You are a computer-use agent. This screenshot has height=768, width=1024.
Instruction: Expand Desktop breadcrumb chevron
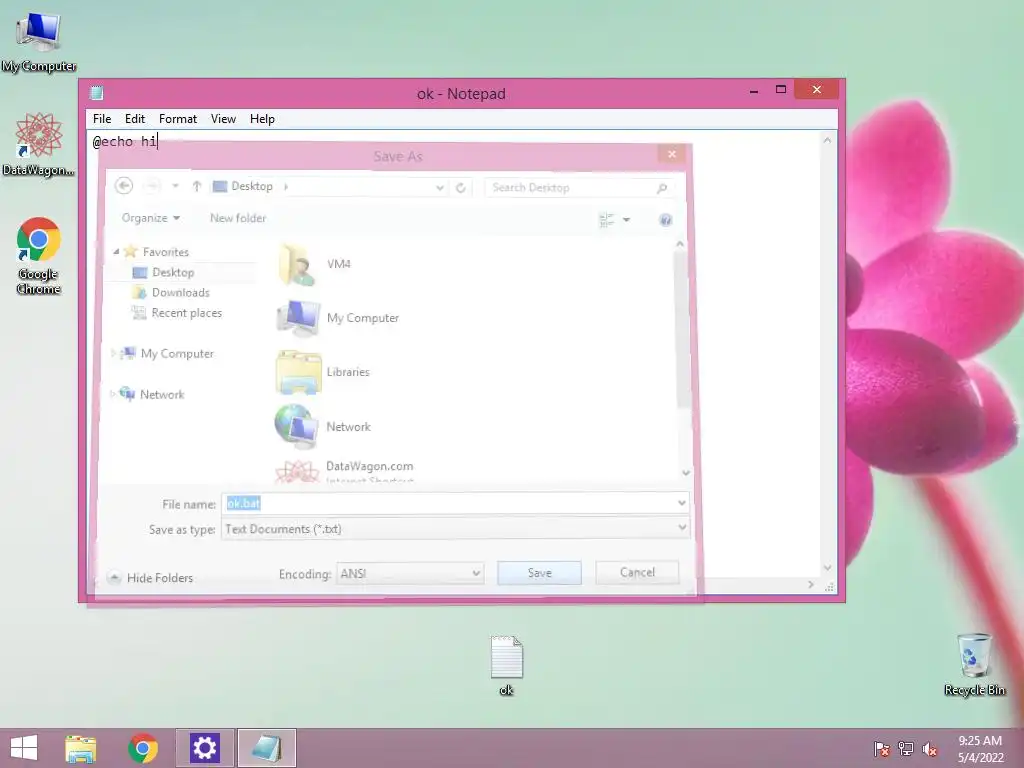tap(285, 187)
